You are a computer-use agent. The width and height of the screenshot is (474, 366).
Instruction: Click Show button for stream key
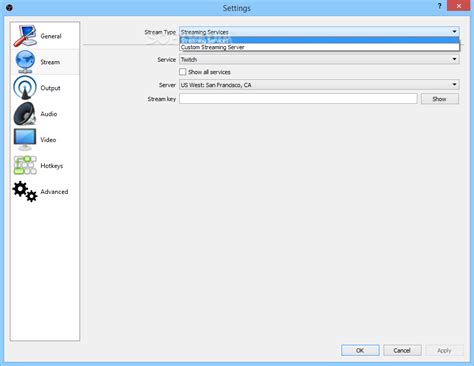click(440, 99)
